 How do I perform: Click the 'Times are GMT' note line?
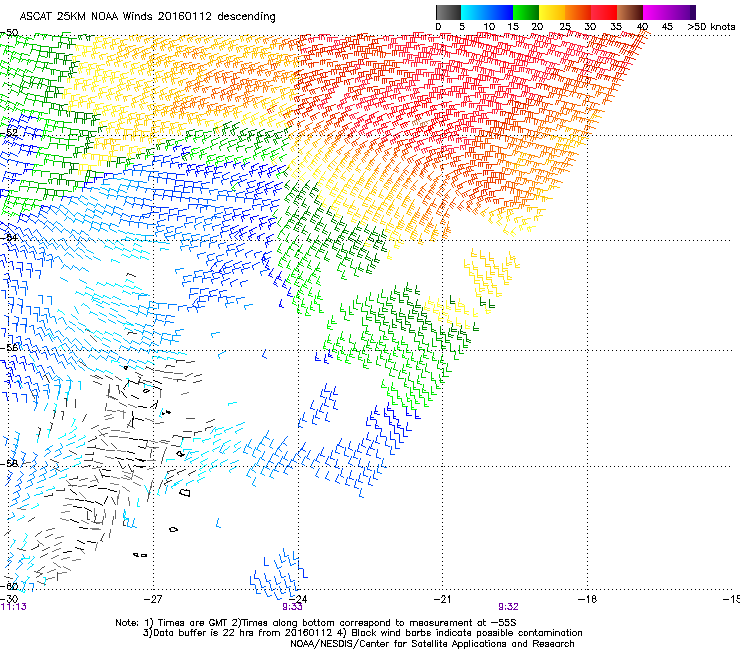(316, 623)
